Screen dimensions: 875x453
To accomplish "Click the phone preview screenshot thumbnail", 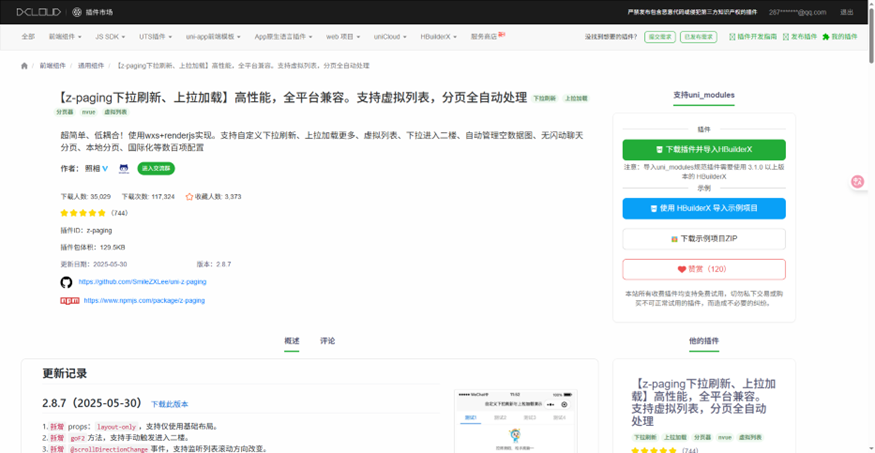I will pos(516,421).
